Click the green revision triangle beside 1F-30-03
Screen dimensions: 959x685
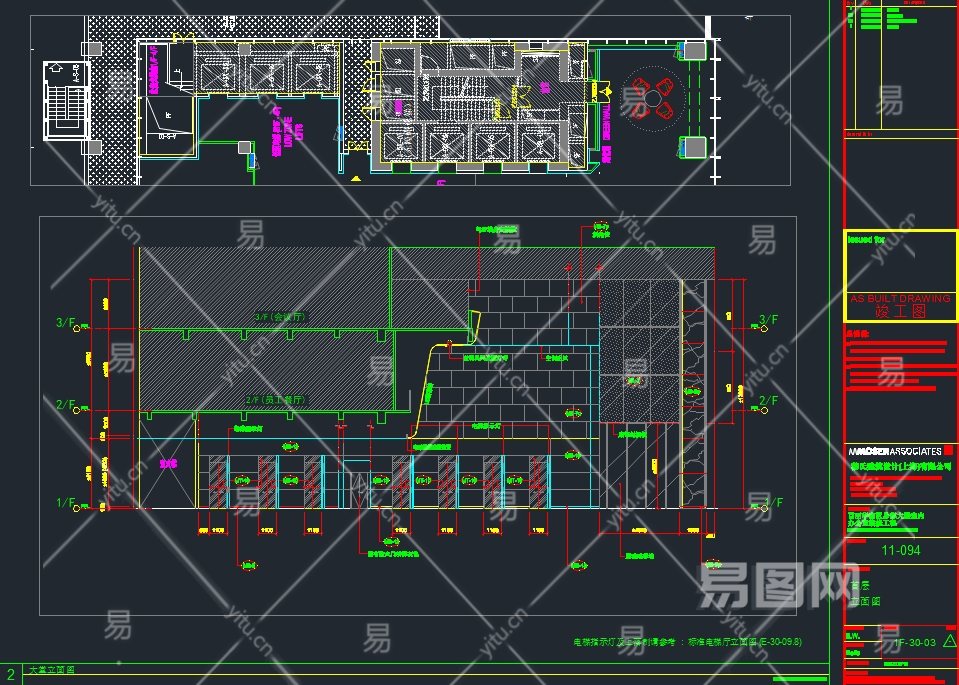point(949,641)
